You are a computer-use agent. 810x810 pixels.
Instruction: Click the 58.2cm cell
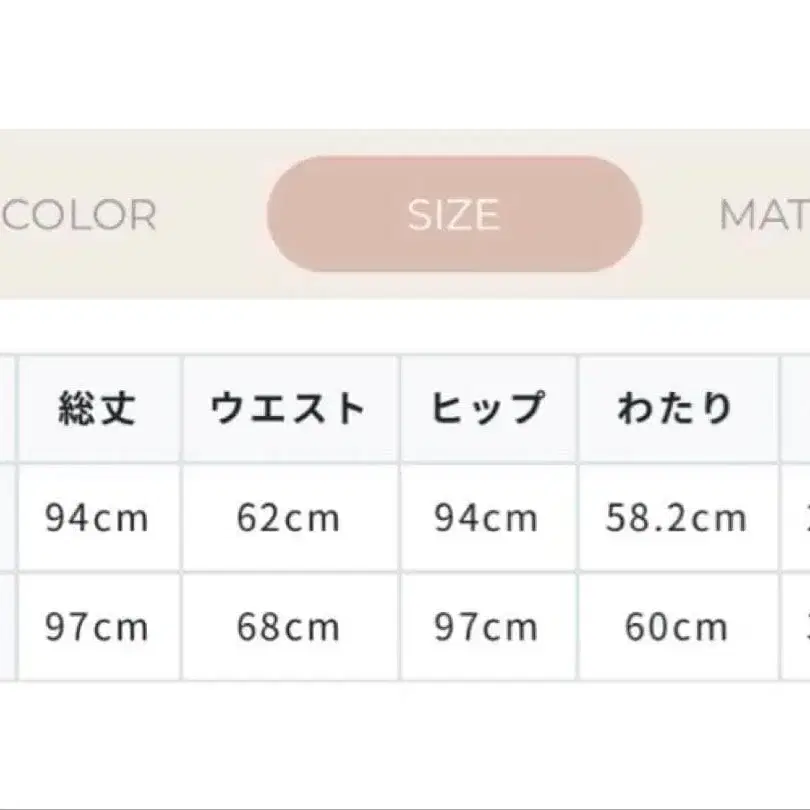click(676, 517)
